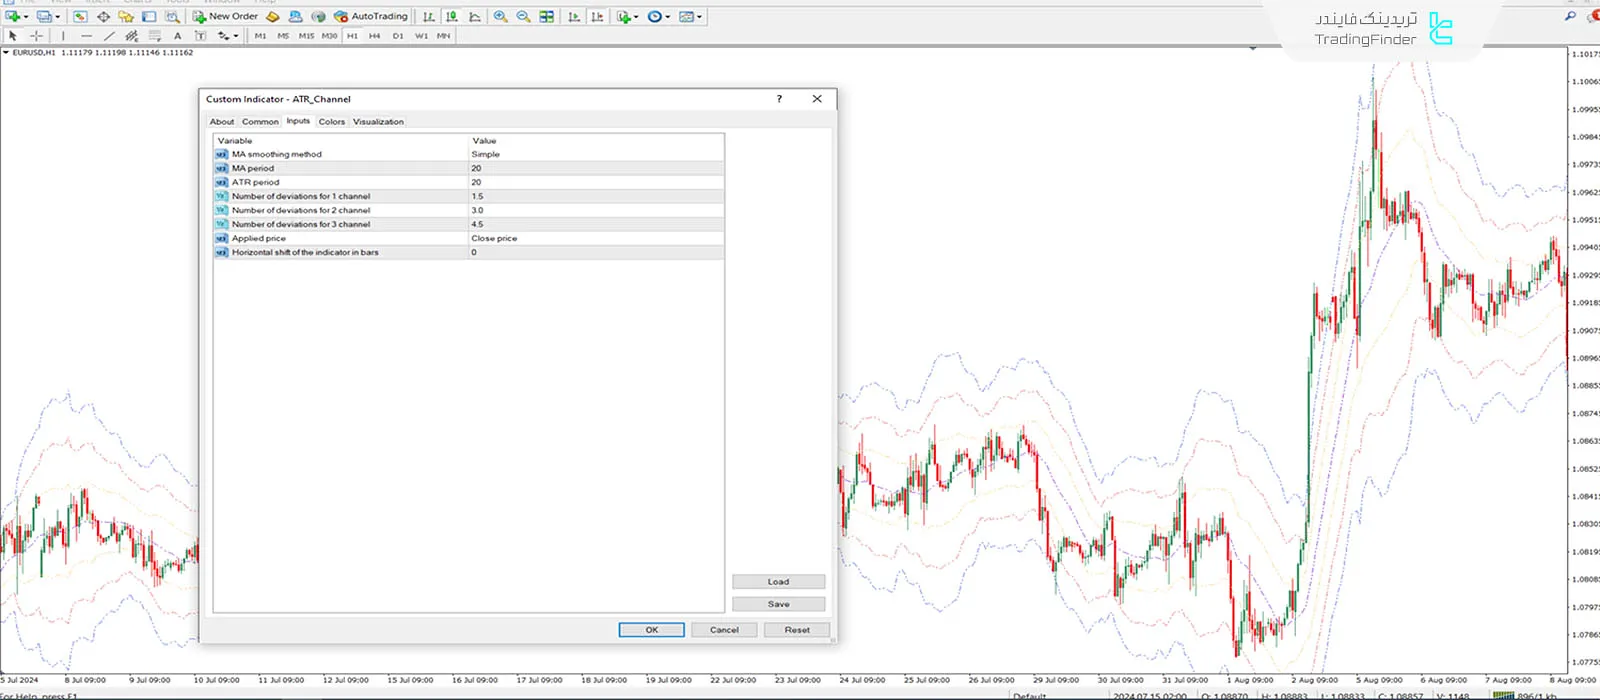Open the New Order window

(225, 17)
